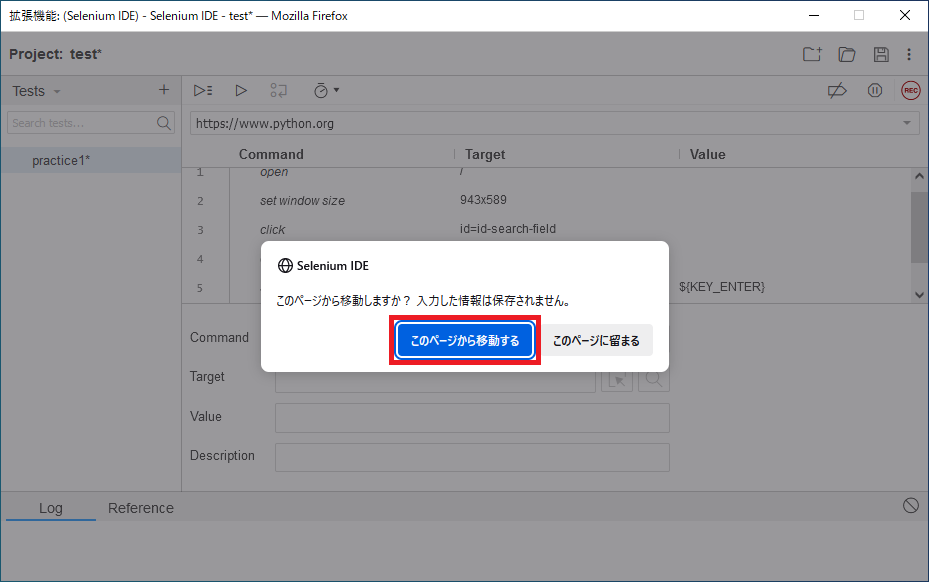This screenshot has width=929, height=582.
Task: Save the project with the disk icon
Action: coord(881,55)
